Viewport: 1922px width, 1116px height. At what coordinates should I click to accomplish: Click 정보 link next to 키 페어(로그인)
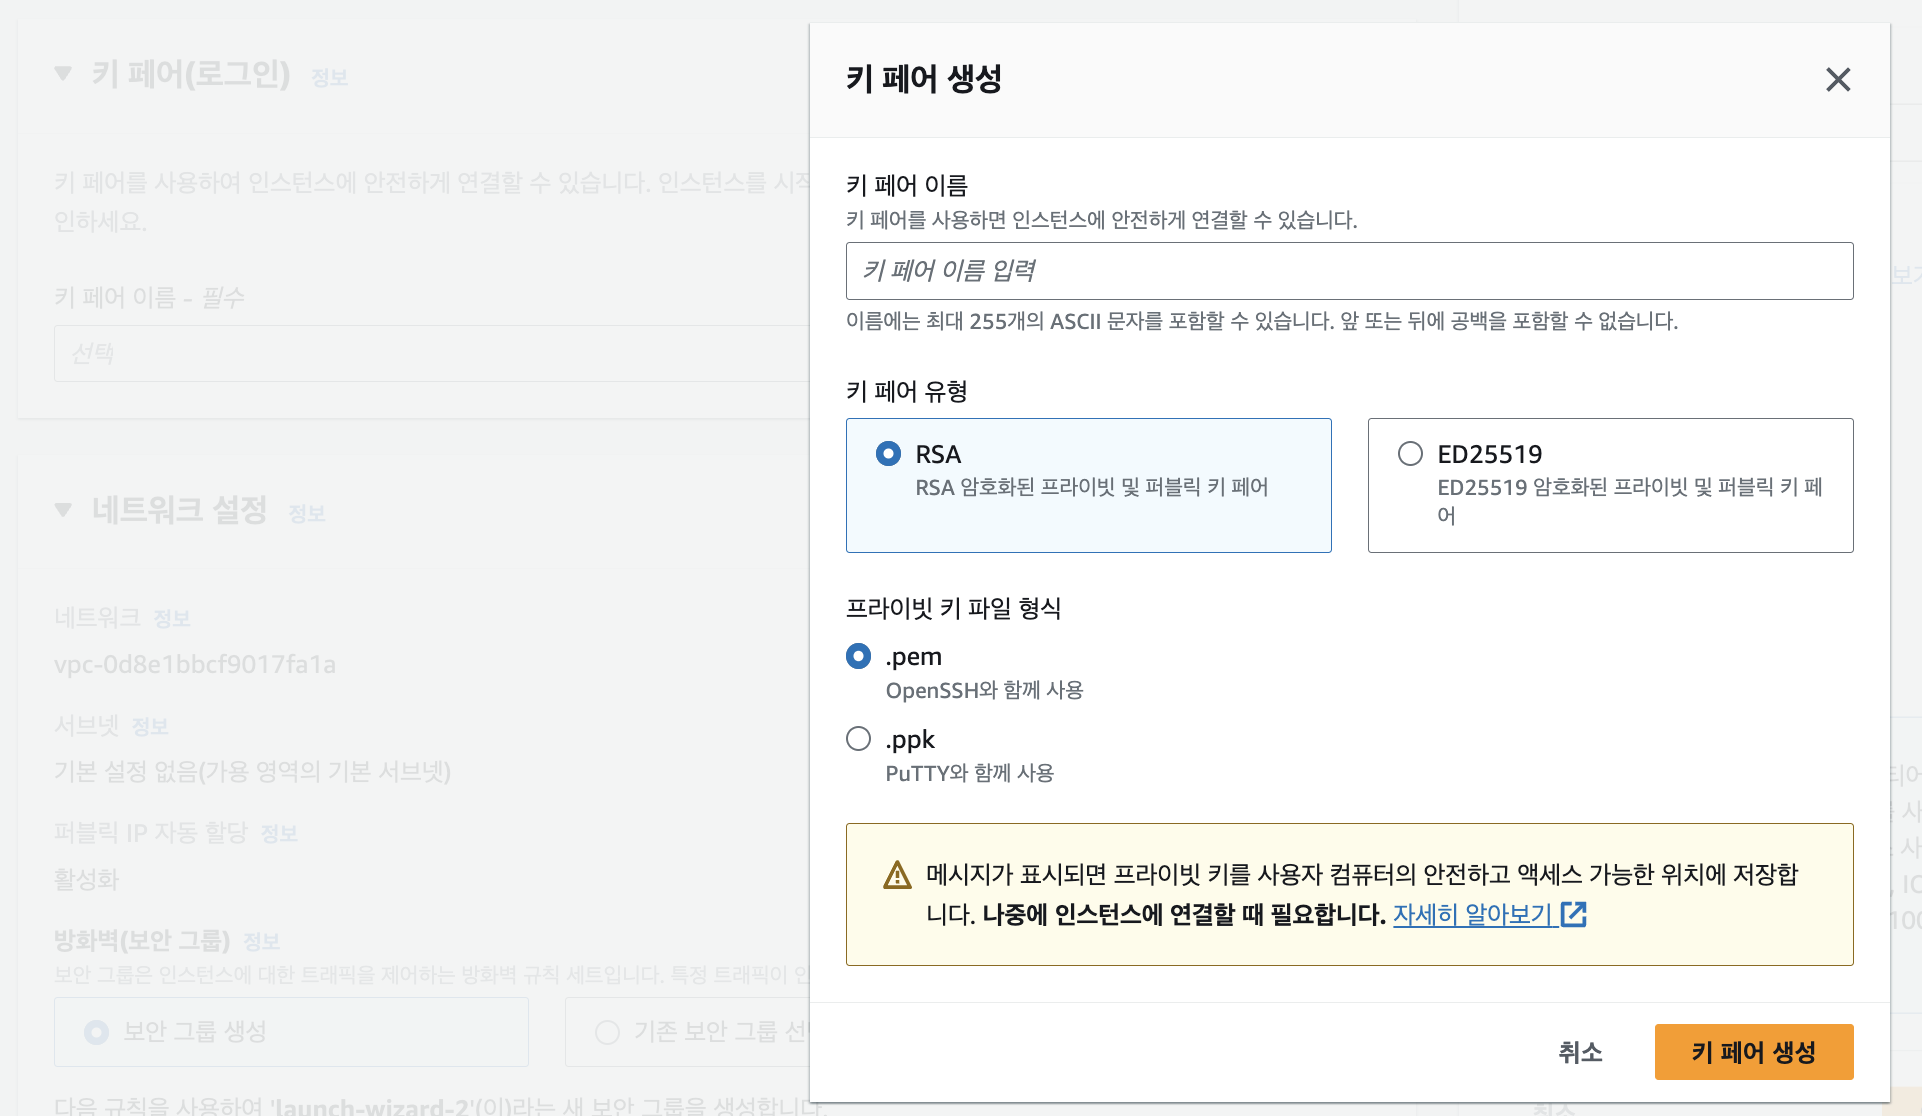(x=329, y=78)
